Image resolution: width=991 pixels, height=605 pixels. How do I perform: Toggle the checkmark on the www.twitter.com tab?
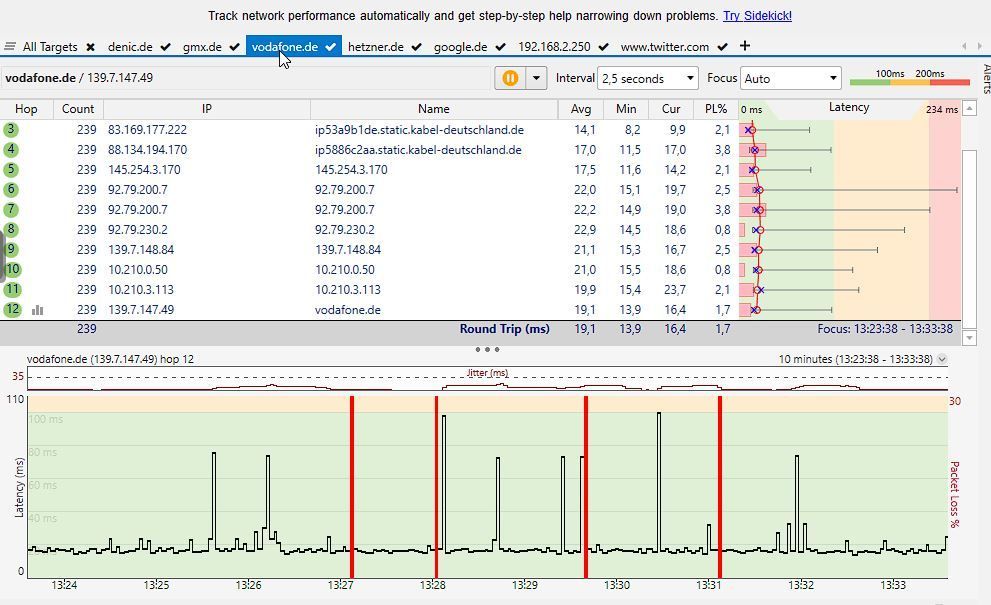(x=722, y=47)
